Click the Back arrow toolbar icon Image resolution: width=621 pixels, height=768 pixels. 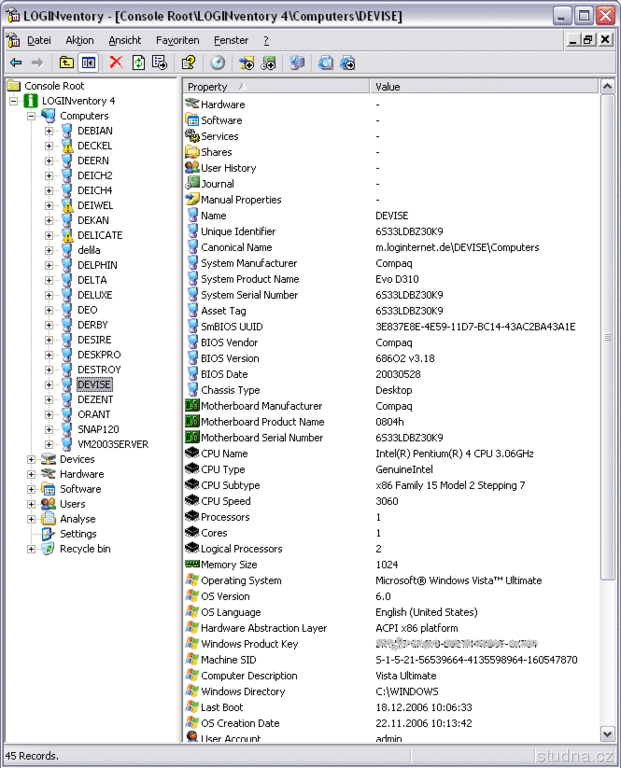[x=16, y=63]
